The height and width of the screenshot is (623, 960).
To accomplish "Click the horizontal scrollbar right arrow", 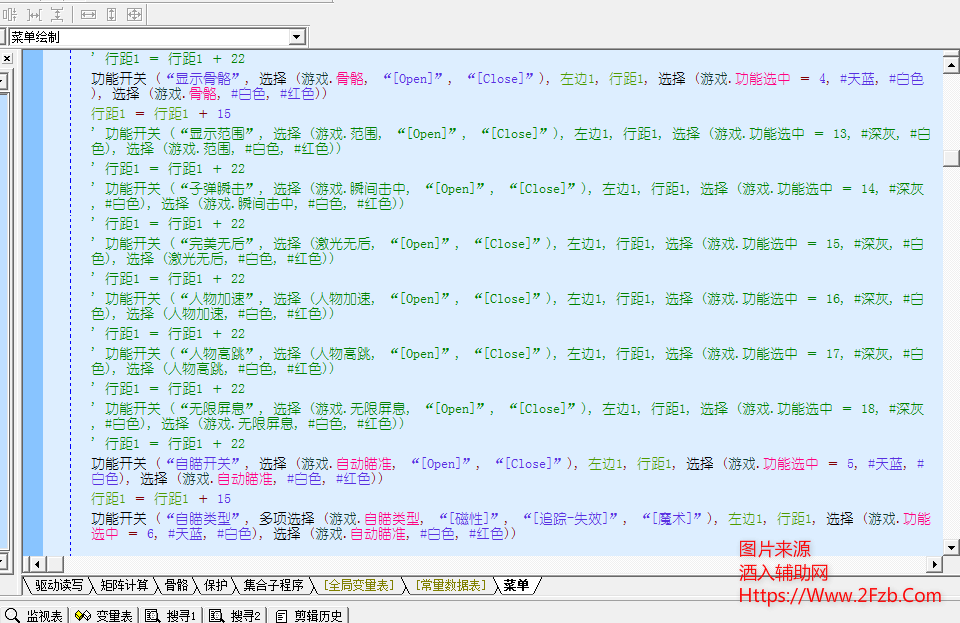I will 935,565.
